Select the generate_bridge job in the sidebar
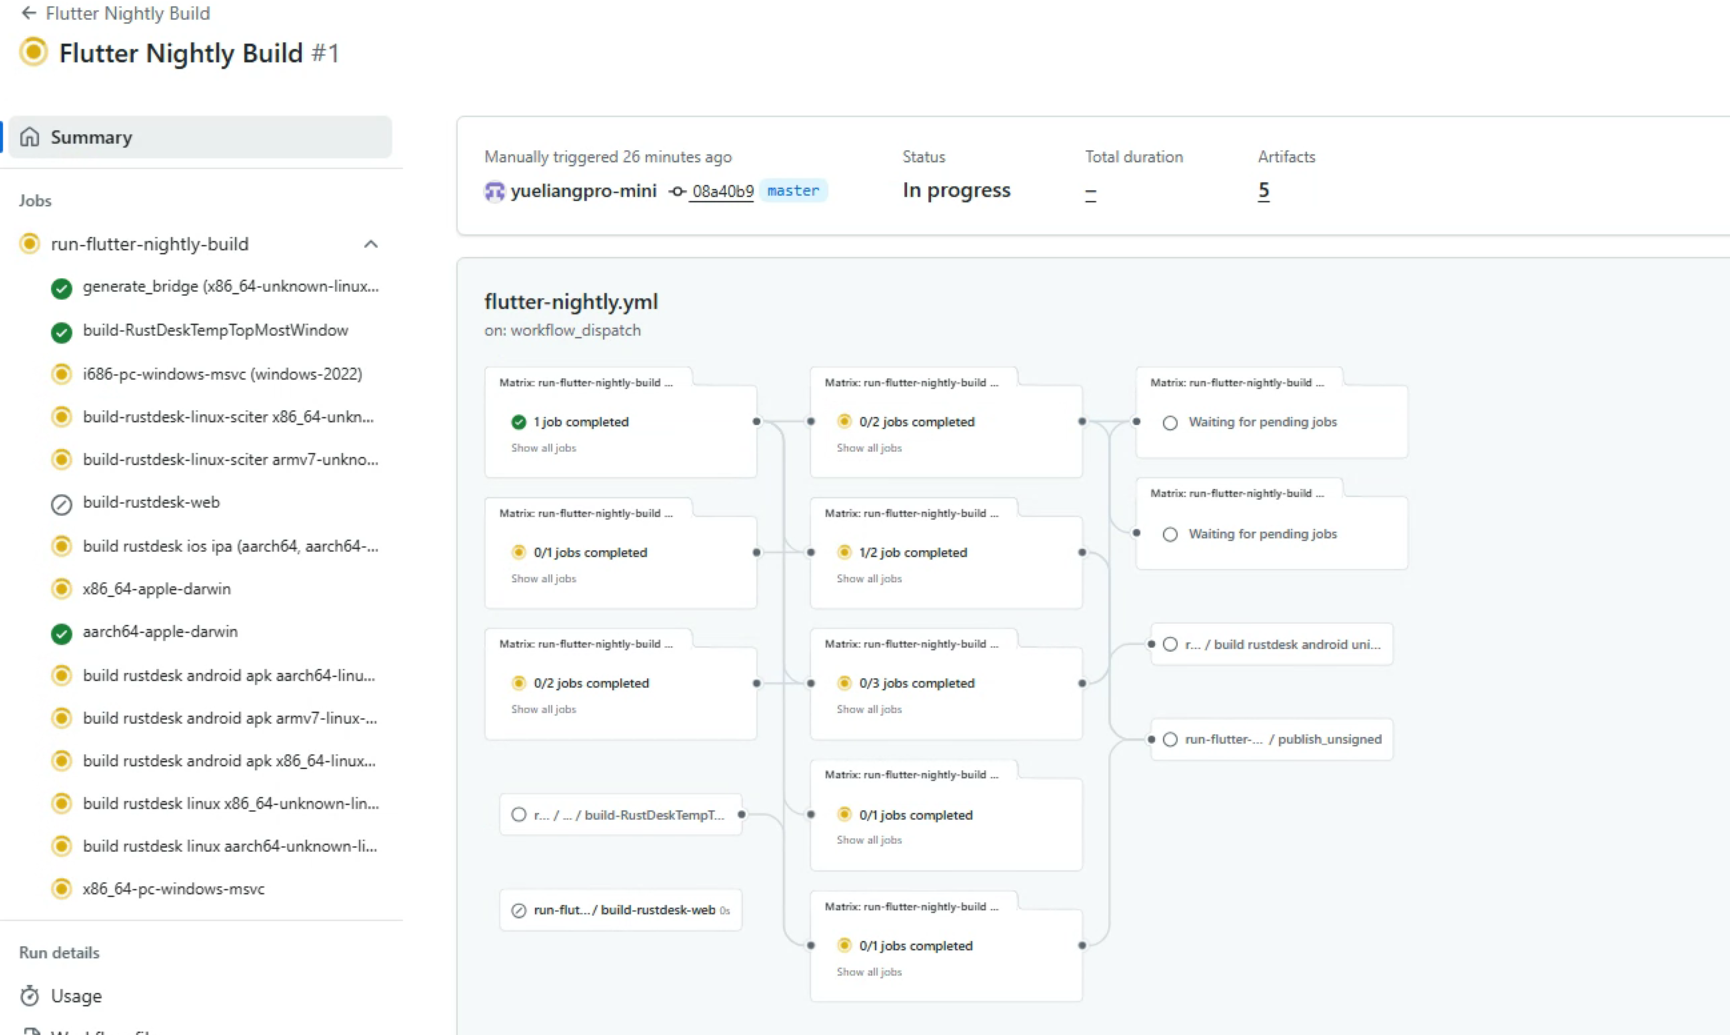The width and height of the screenshot is (1730, 1035). [230, 287]
